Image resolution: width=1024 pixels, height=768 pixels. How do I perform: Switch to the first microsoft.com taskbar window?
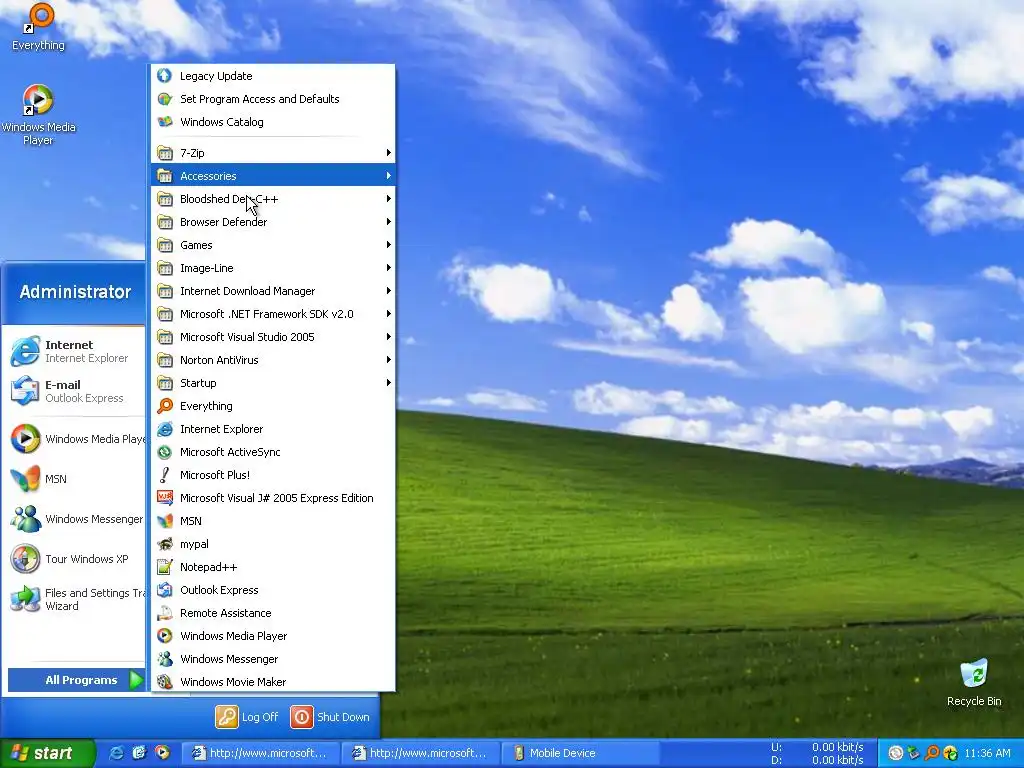(260, 753)
